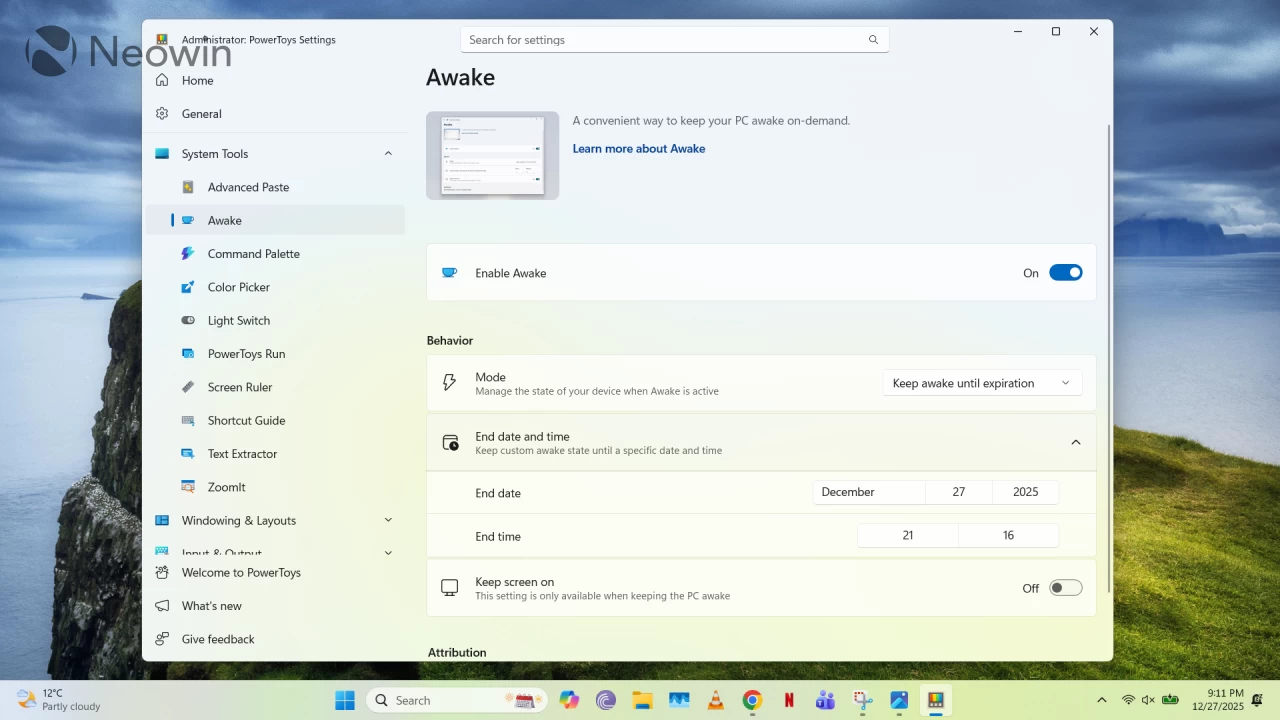1280x720 pixels.
Task: Click the taskbar Search box
Action: point(457,700)
